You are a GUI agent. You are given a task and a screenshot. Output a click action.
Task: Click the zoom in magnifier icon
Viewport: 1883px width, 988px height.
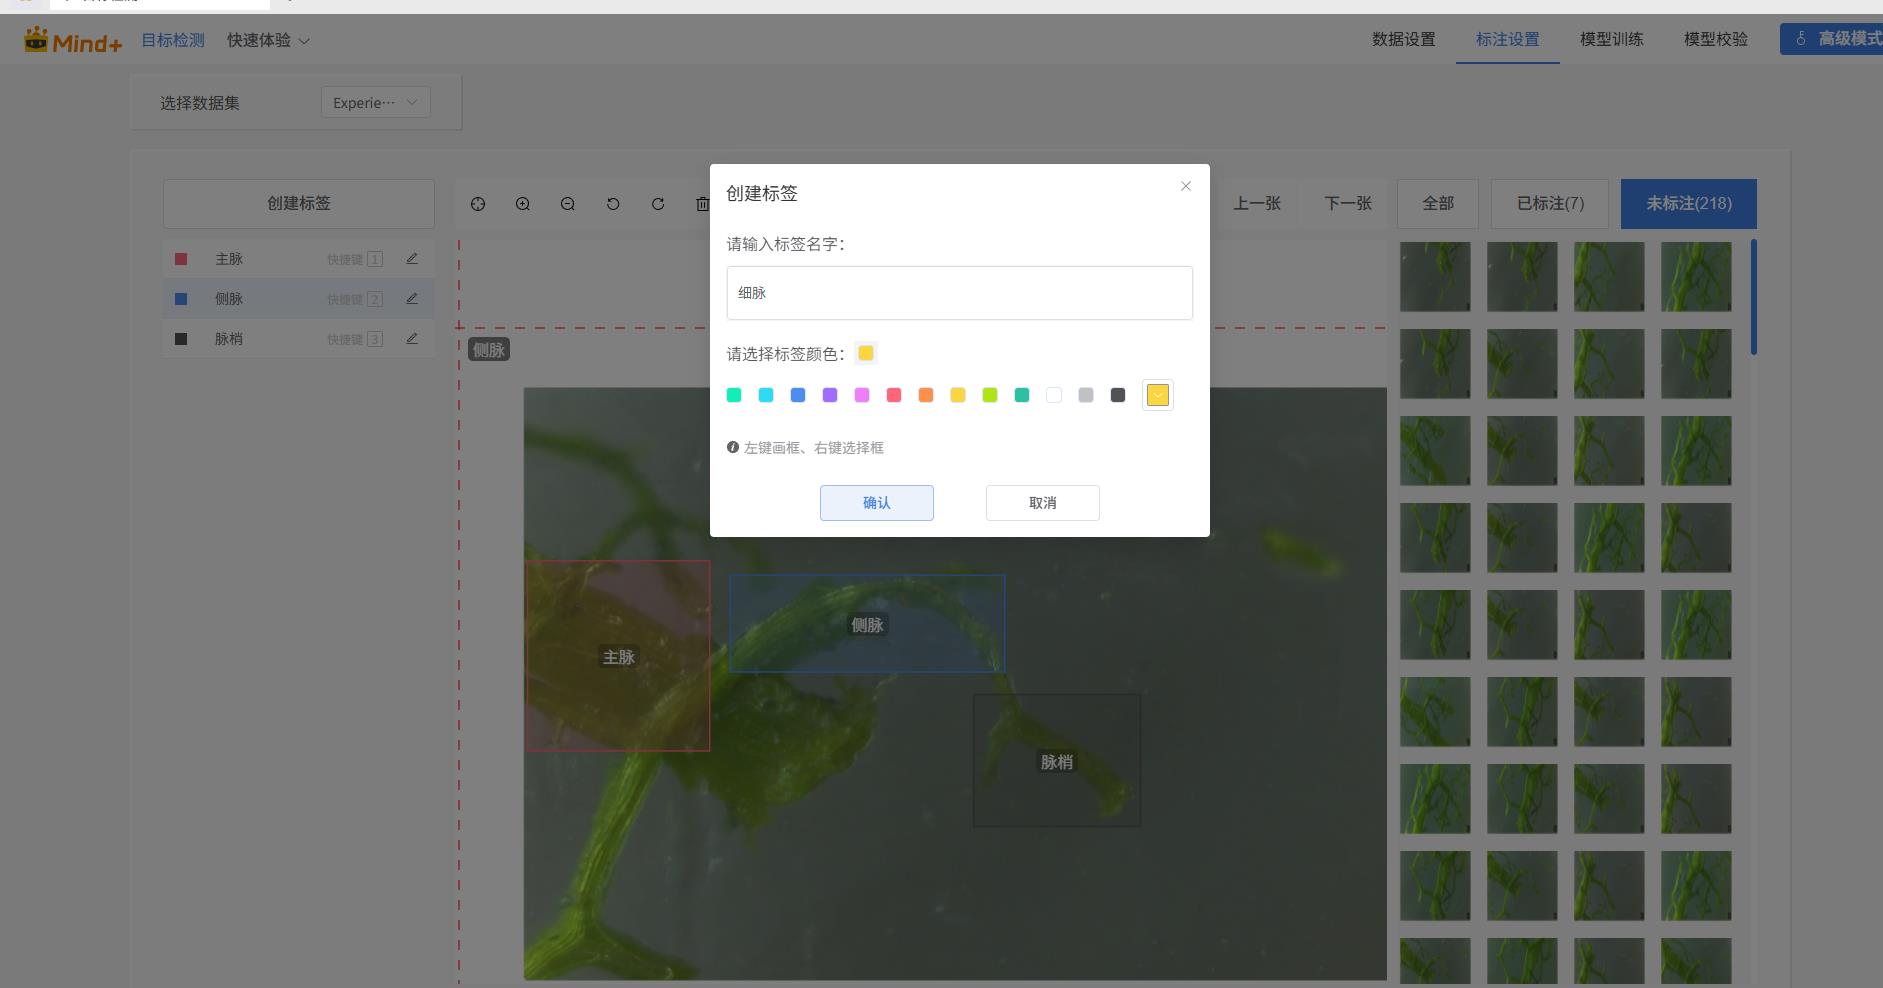tap(523, 204)
